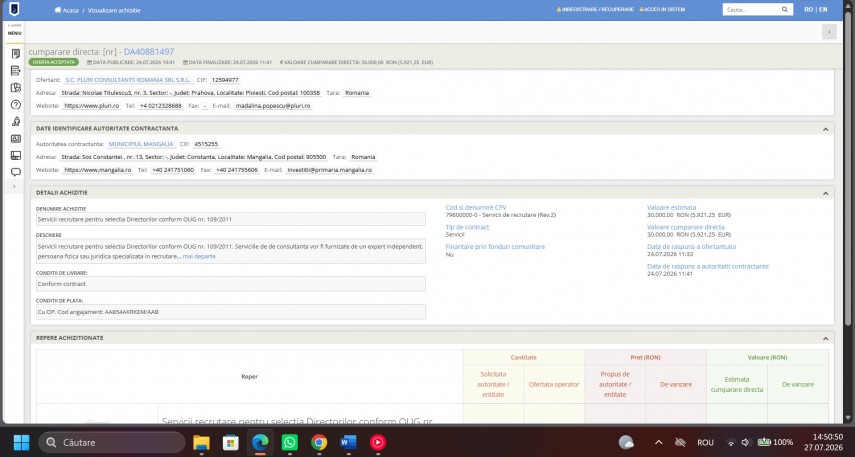The width and height of the screenshot is (855, 457).
Task: Open the ID card sidebar icon
Action: [16, 139]
